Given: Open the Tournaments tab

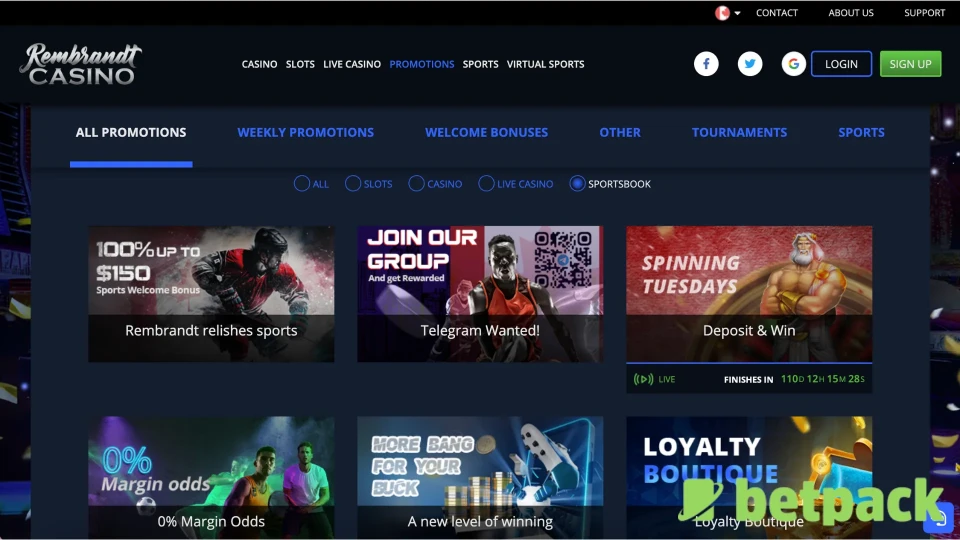Looking at the screenshot, I should point(739,132).
